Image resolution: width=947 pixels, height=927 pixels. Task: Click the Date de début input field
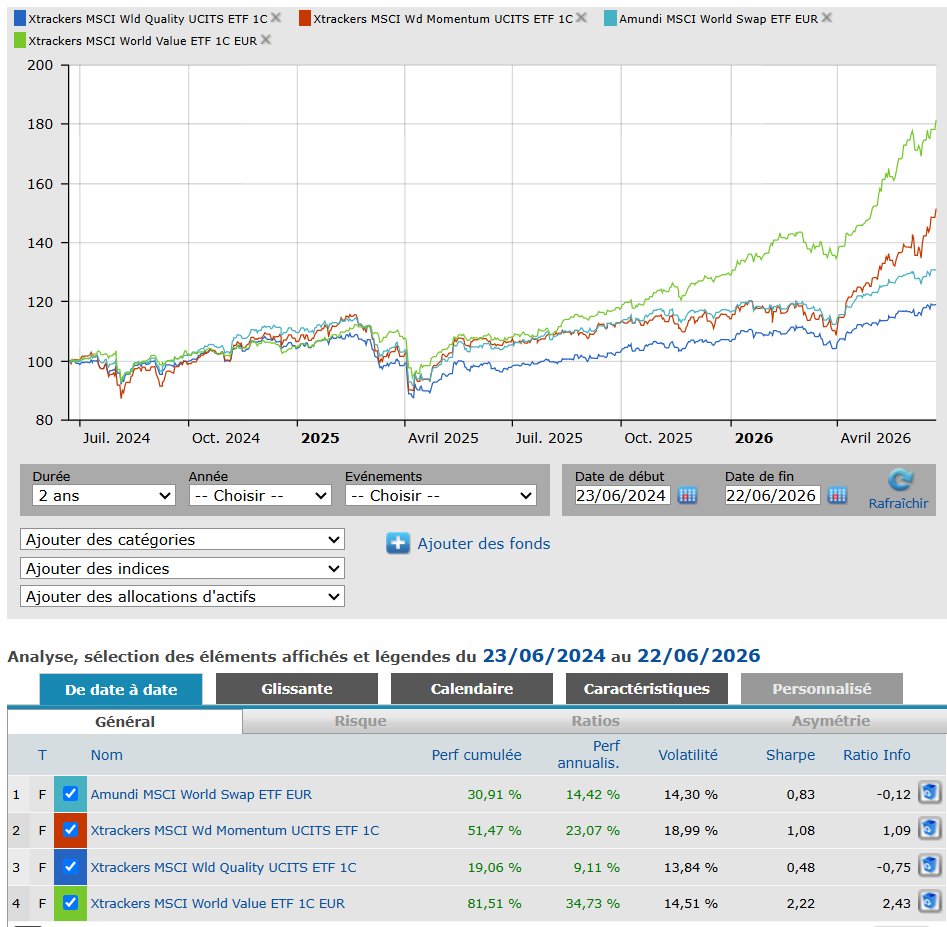(622, 496)
